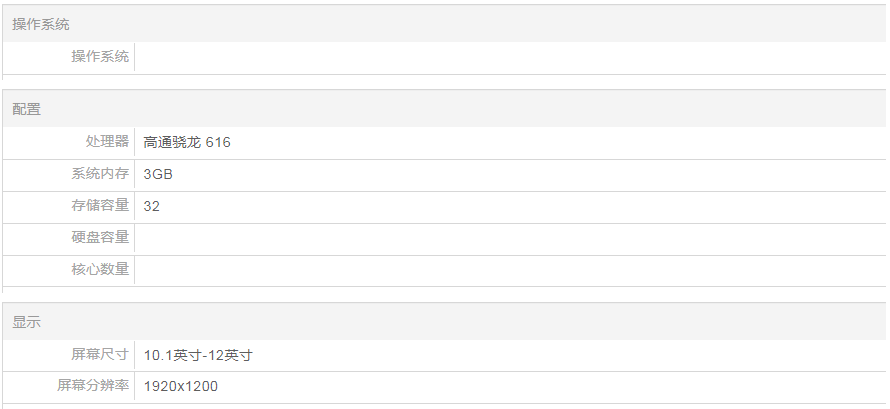Click the 屏幕尺寸 value 10.1英寸-12英寸

pyautogui.click(x=198, y=355)
